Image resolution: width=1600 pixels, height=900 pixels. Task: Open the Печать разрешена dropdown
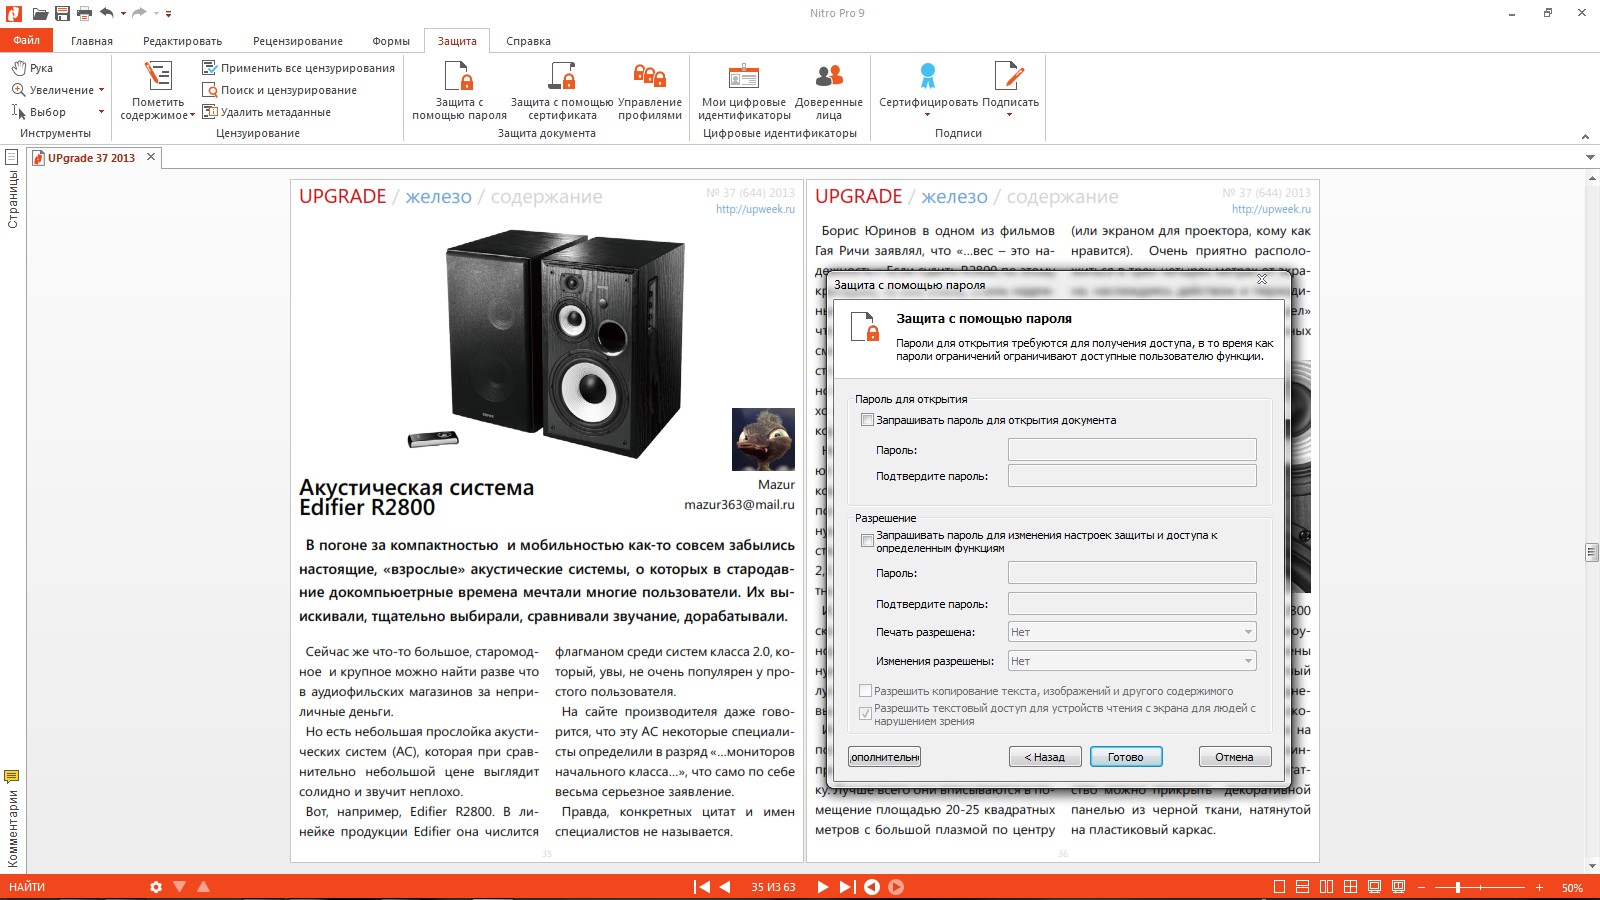tap(1132, 632)
